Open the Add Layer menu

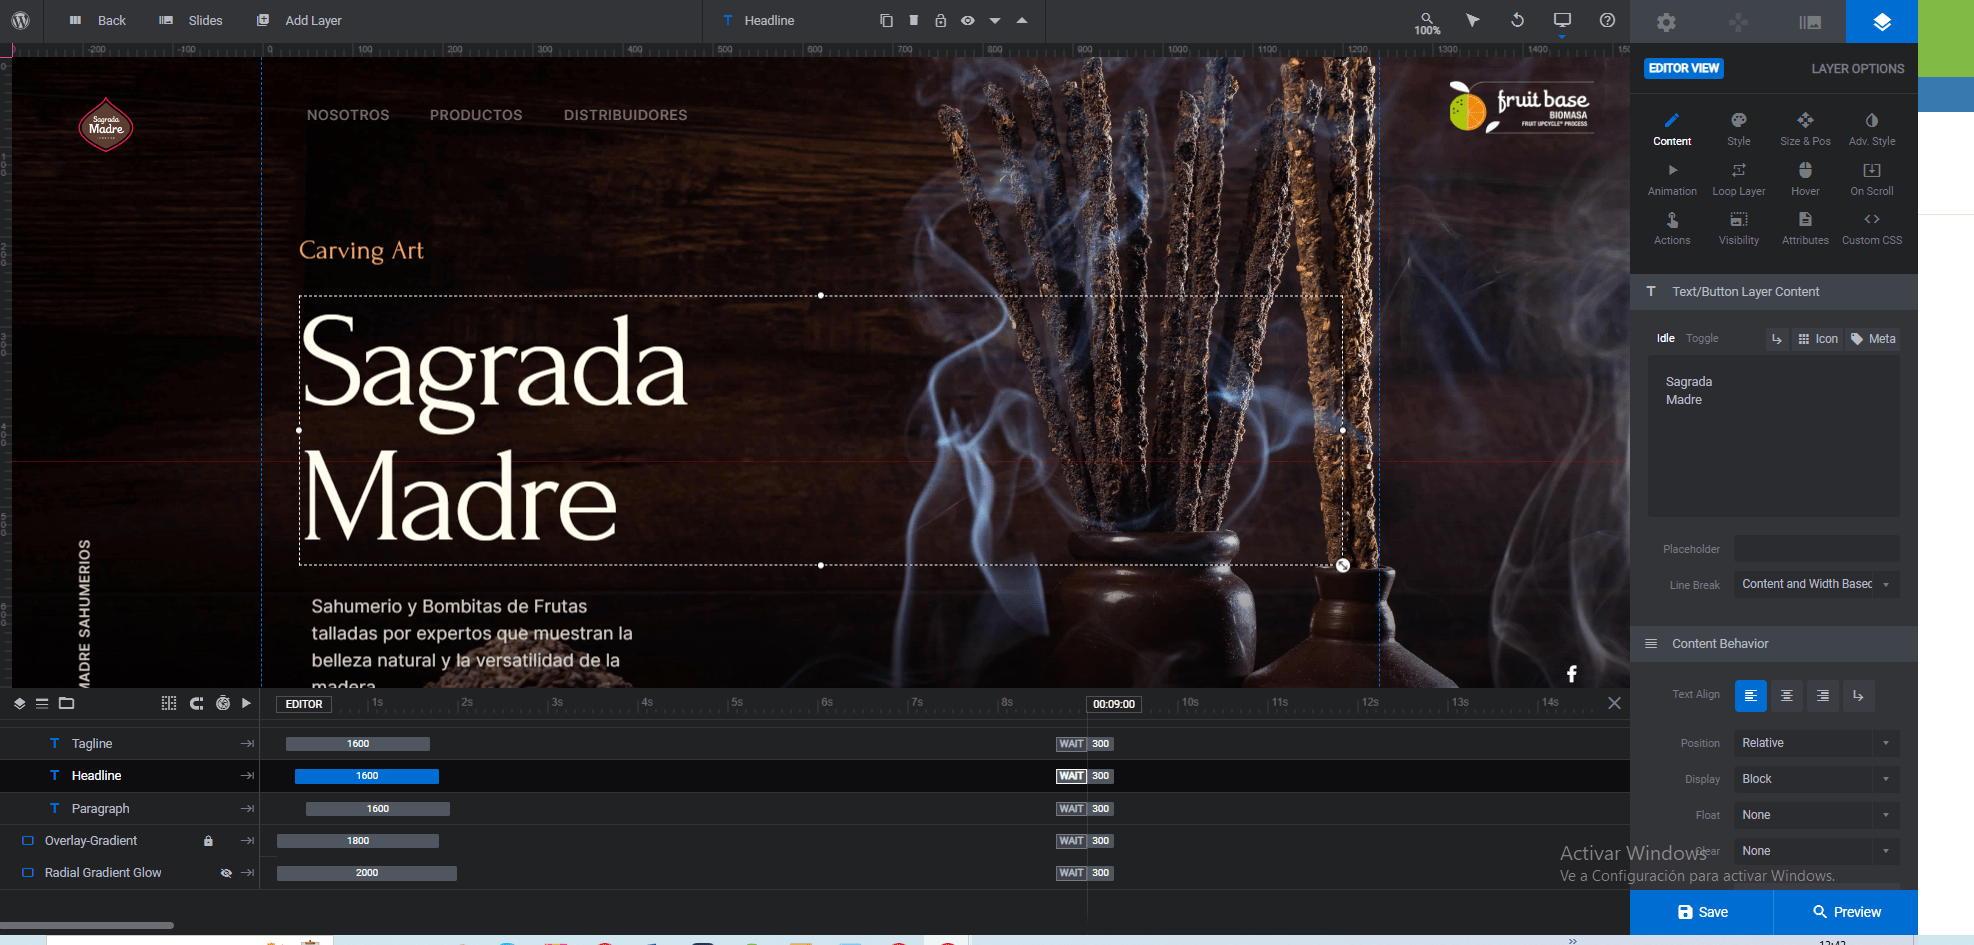coord(299,20)
